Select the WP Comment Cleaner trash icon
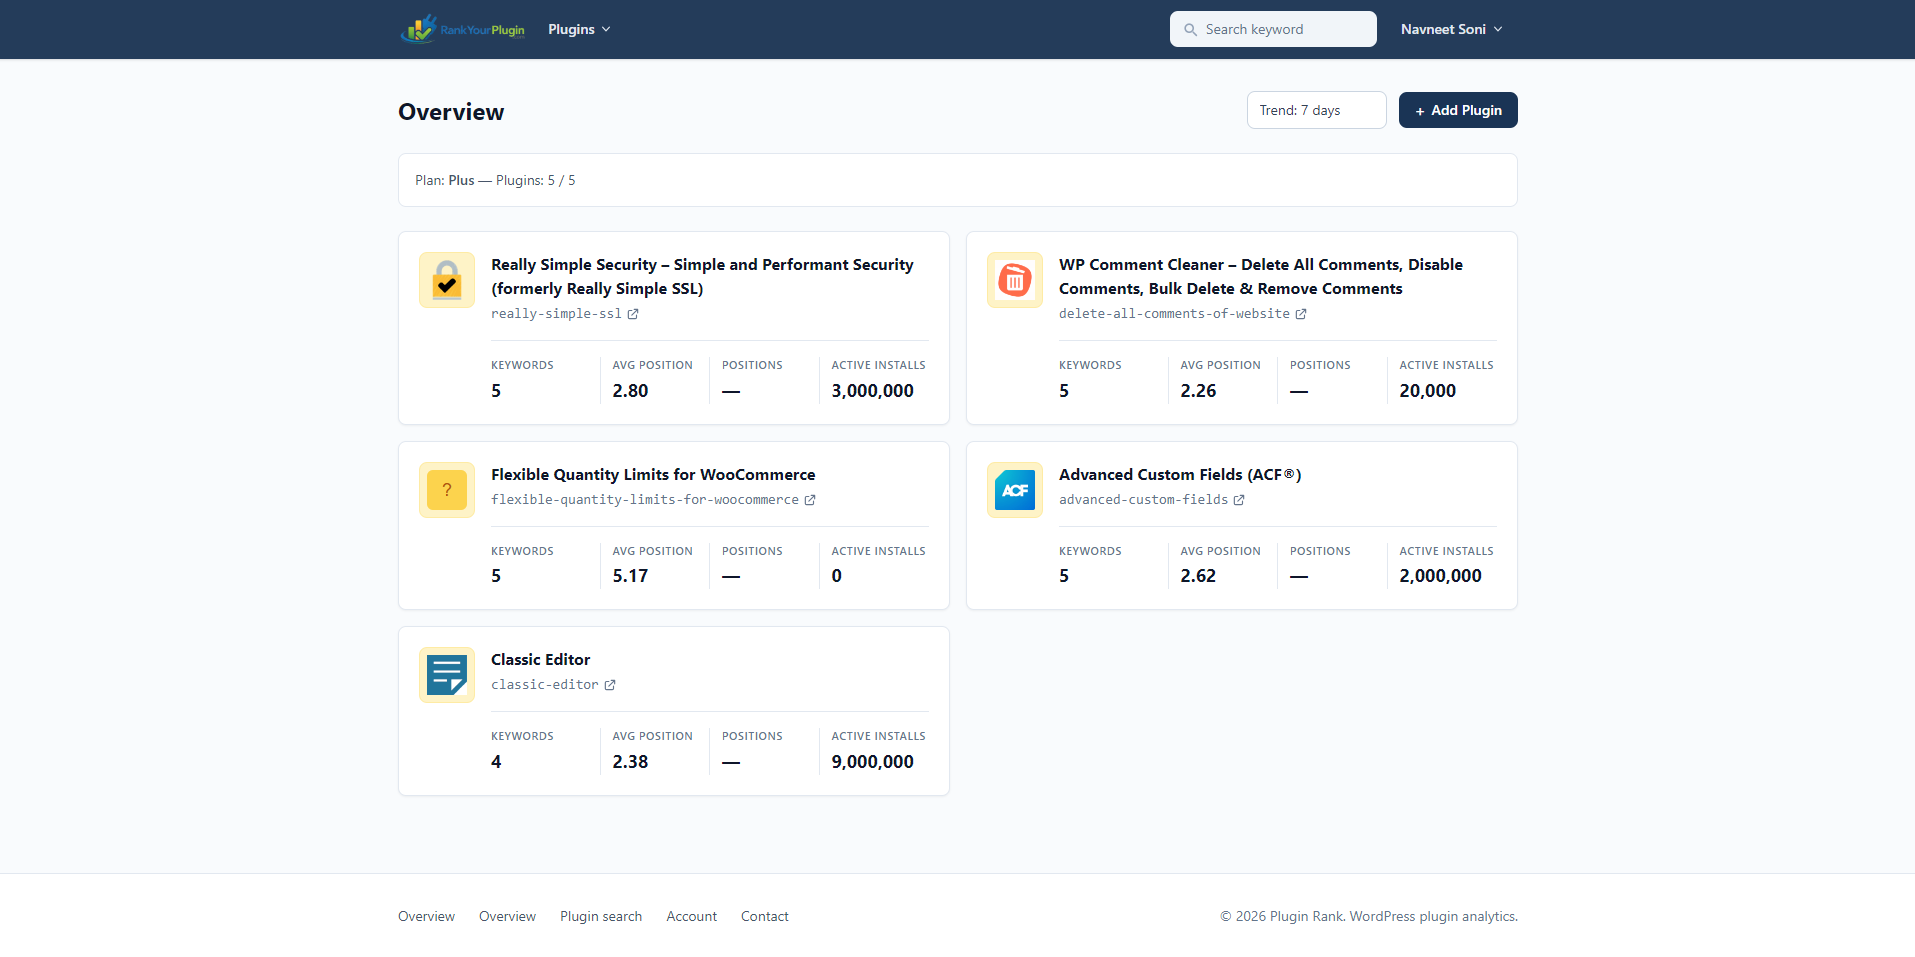1915x957 pixels. pos(1014,280)
